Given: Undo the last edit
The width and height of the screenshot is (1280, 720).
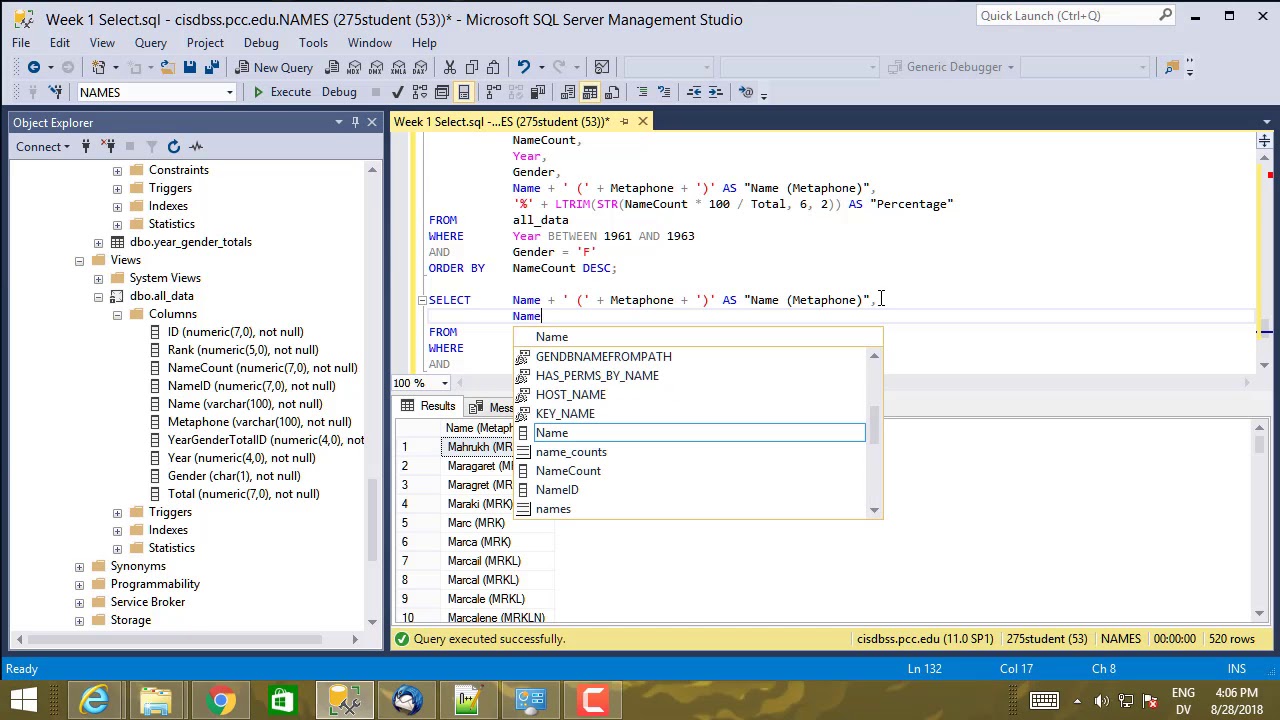Looking at the screenshot, I should point(523,67).
